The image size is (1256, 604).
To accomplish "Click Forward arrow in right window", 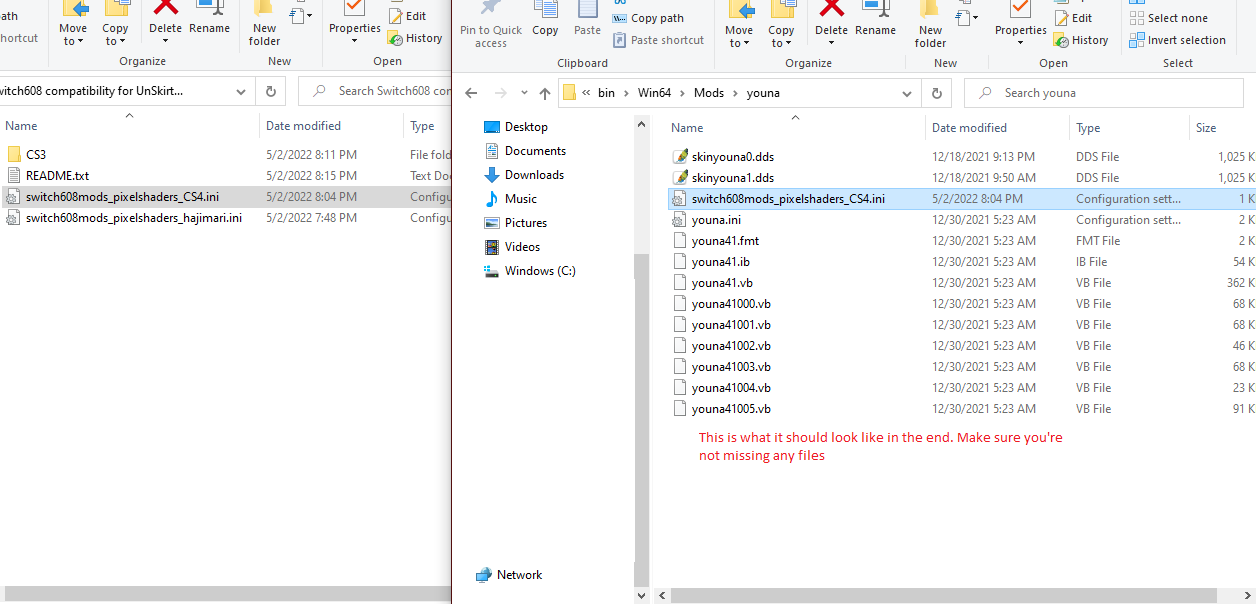I will pos(499,93).
